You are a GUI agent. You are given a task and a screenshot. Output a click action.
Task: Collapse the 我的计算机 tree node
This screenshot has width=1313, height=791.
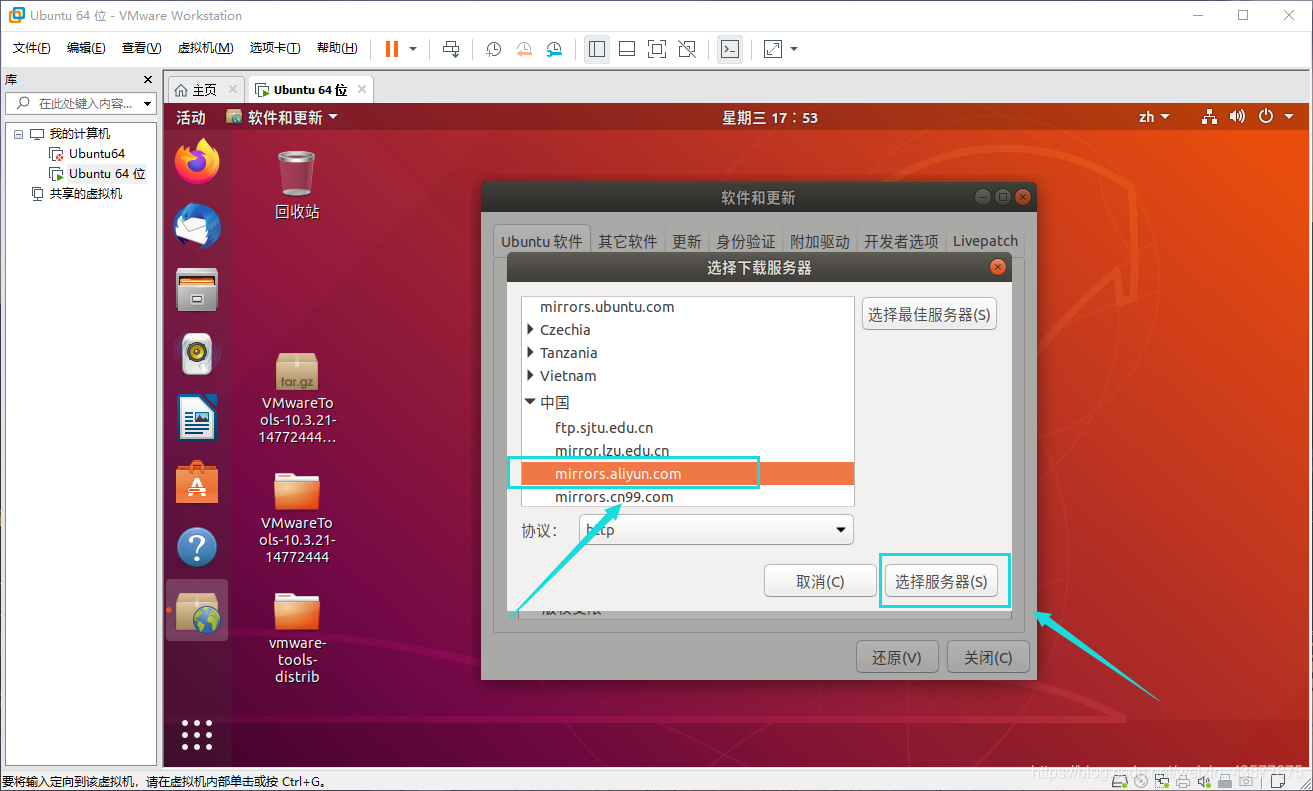click(x=18, y=134)
